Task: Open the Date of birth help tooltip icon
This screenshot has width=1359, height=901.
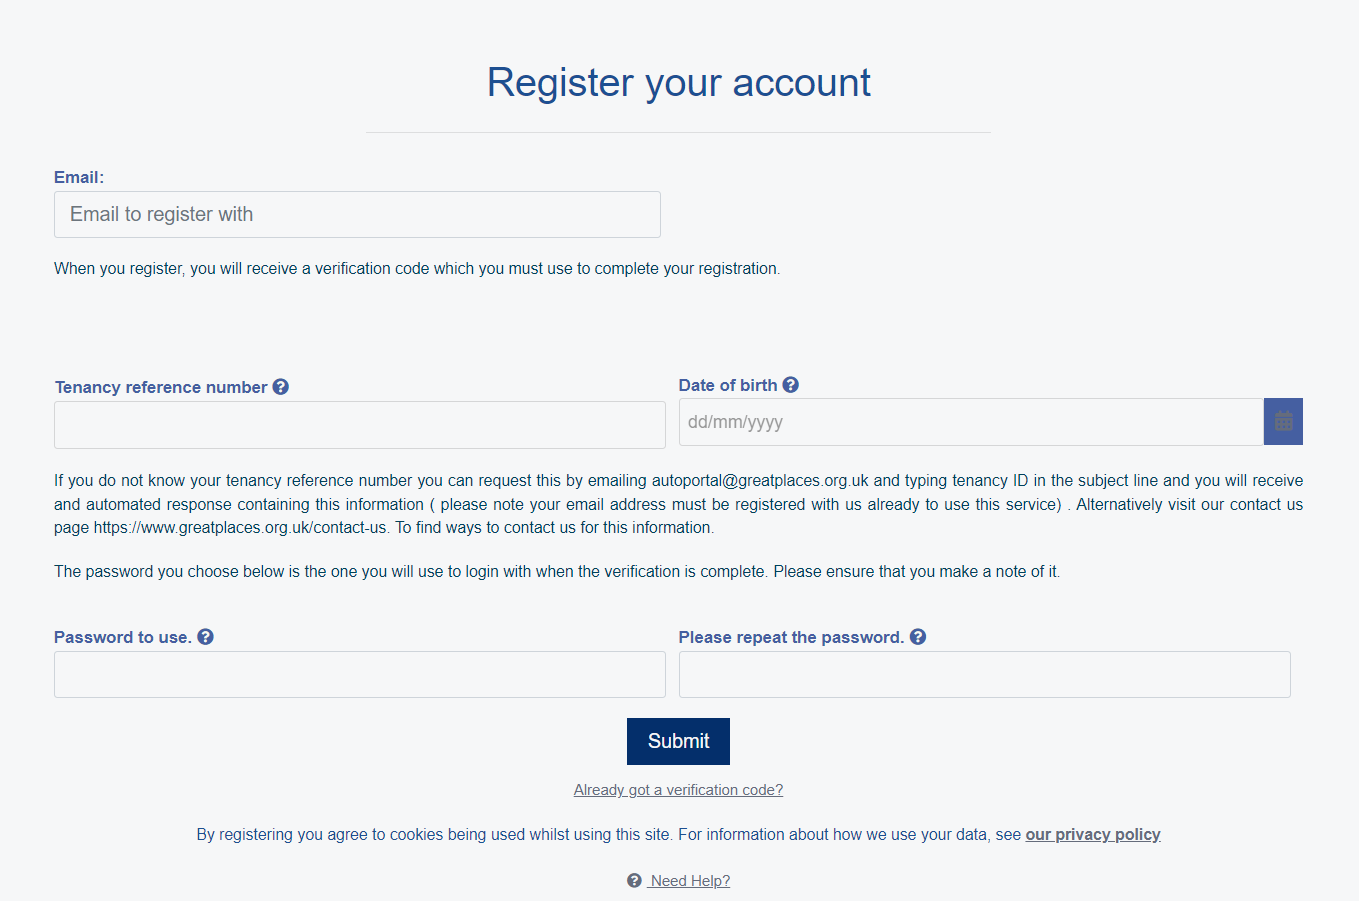Action: [791, 385]
